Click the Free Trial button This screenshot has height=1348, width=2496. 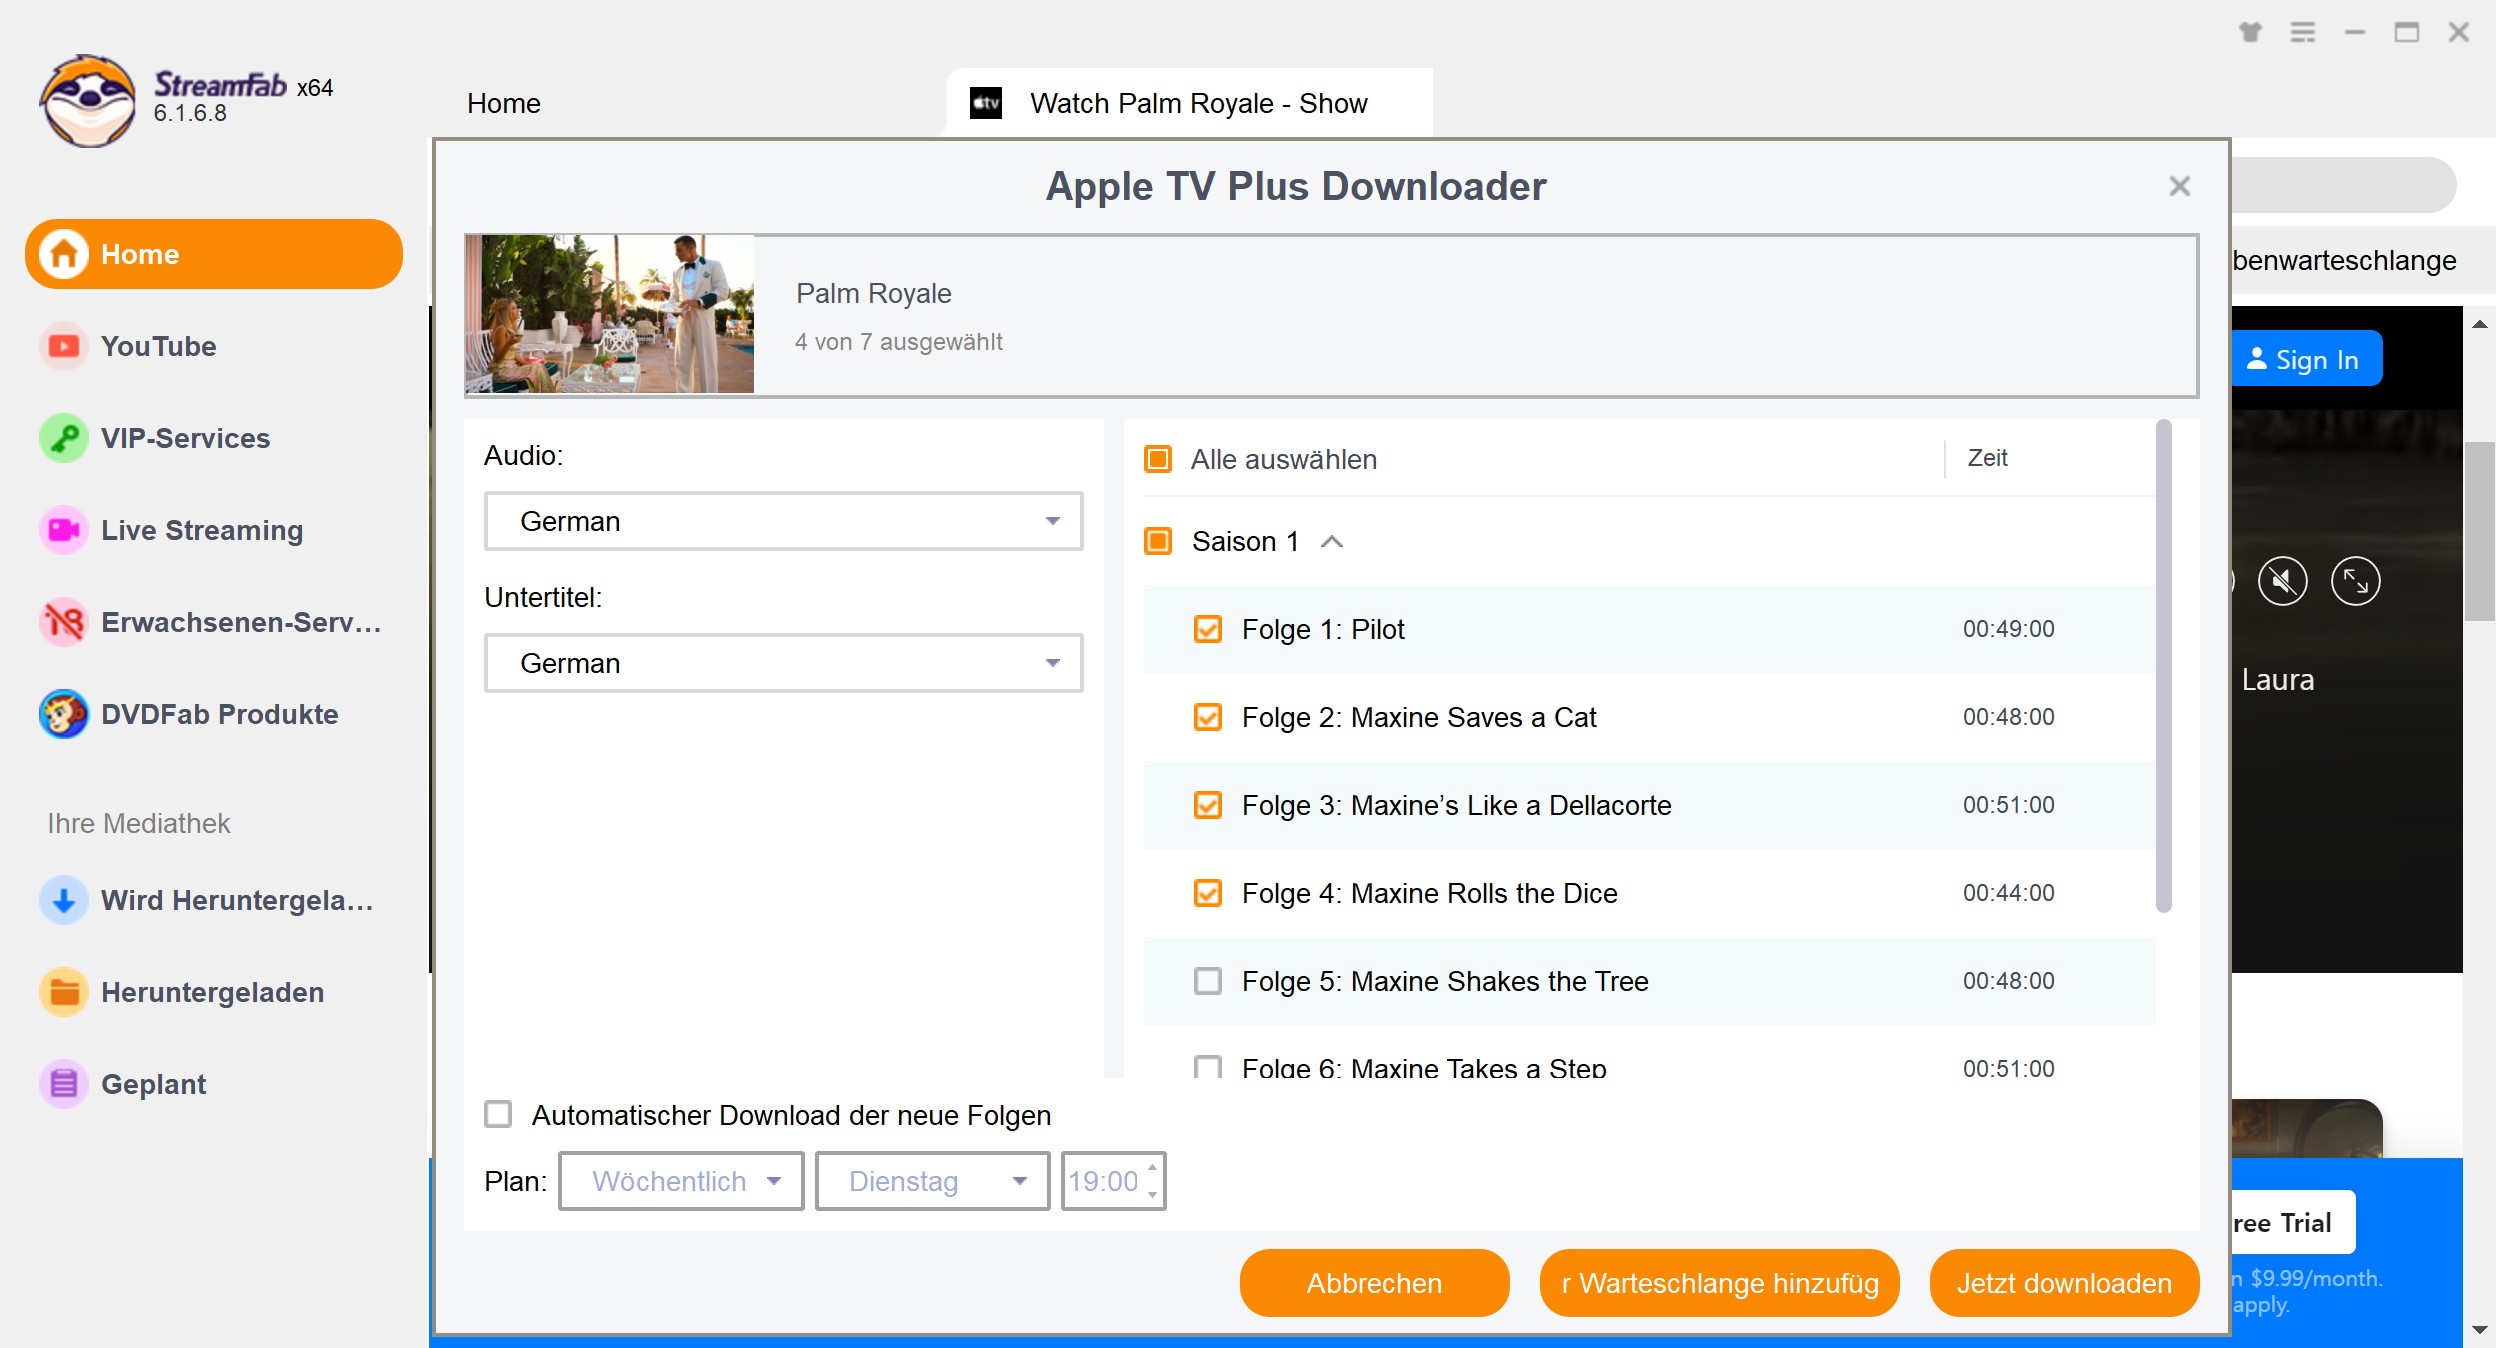(2292, 1222)
